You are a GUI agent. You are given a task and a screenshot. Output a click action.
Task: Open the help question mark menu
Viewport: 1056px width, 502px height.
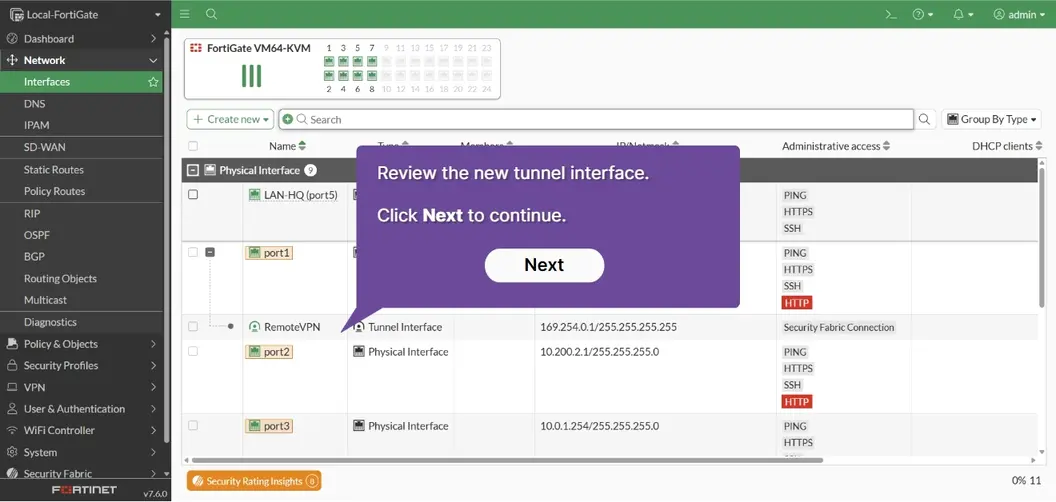922,14
